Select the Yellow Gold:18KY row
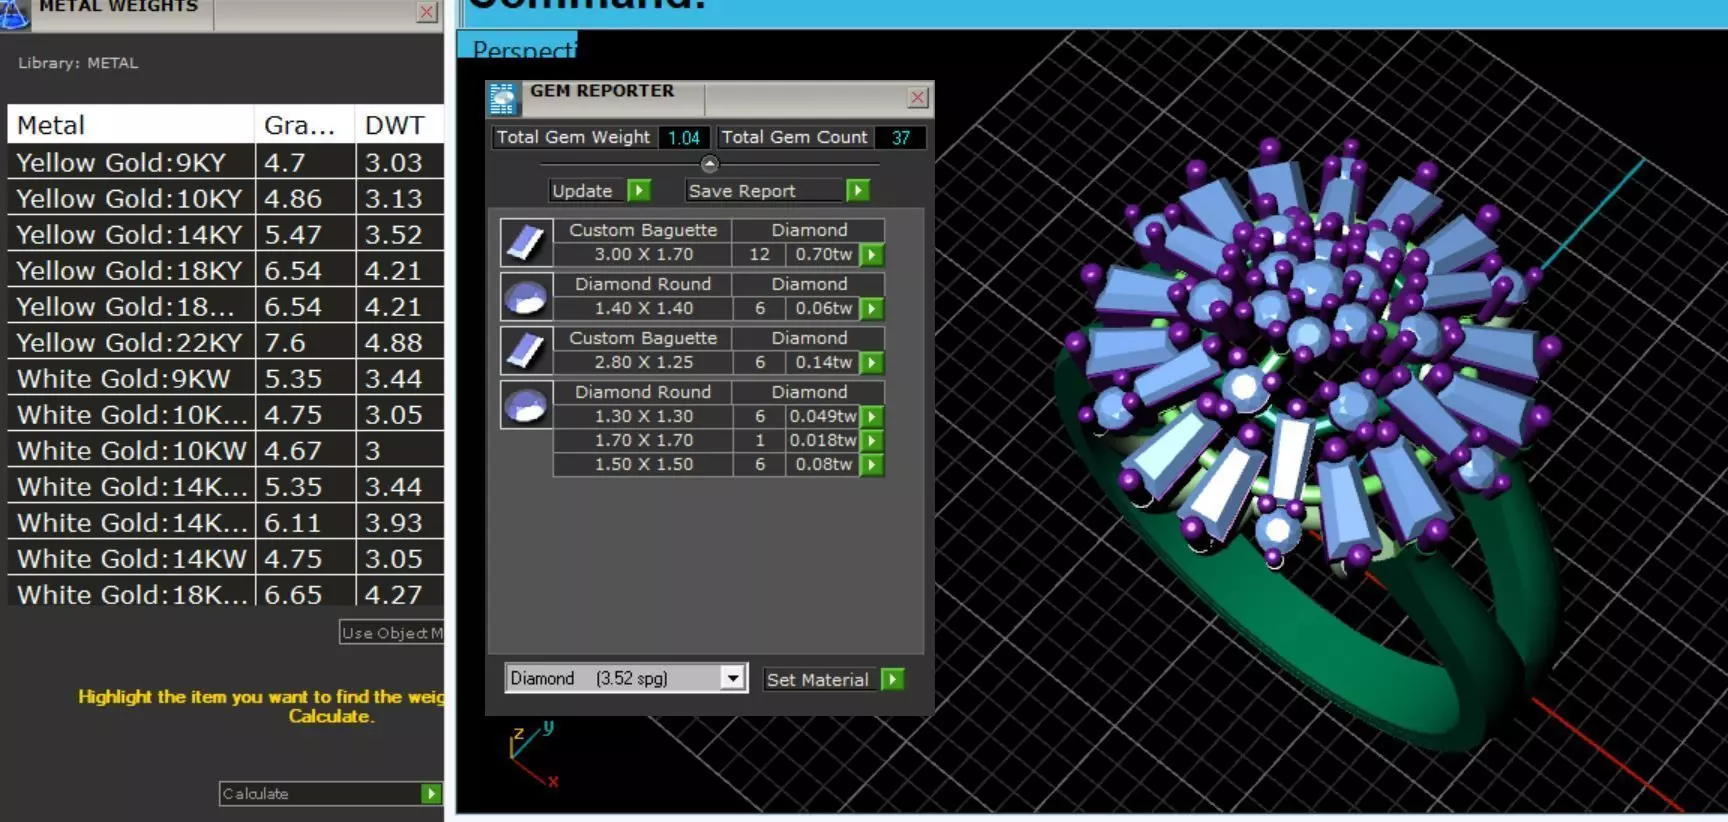 click(x=226, y=270)
